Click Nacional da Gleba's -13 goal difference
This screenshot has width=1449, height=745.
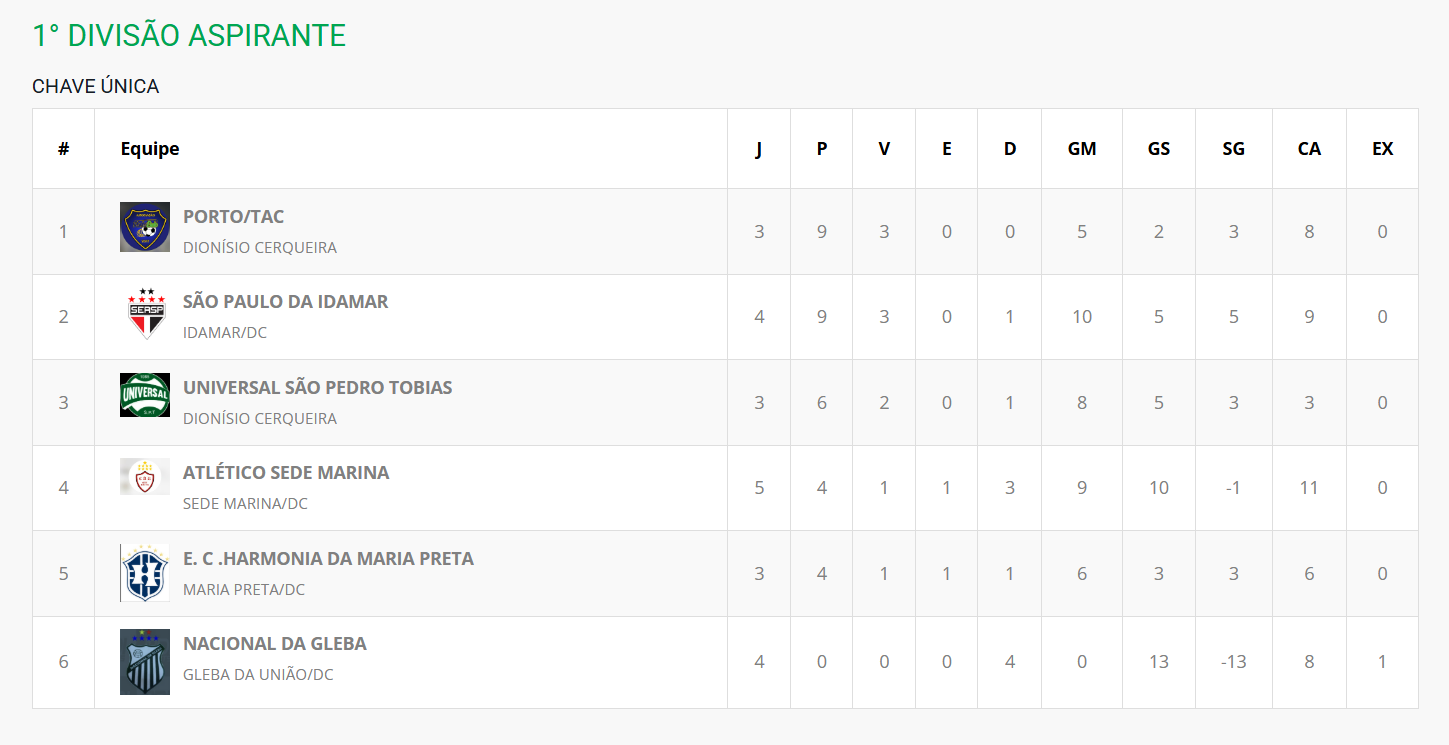click(x=1234, y=662)
